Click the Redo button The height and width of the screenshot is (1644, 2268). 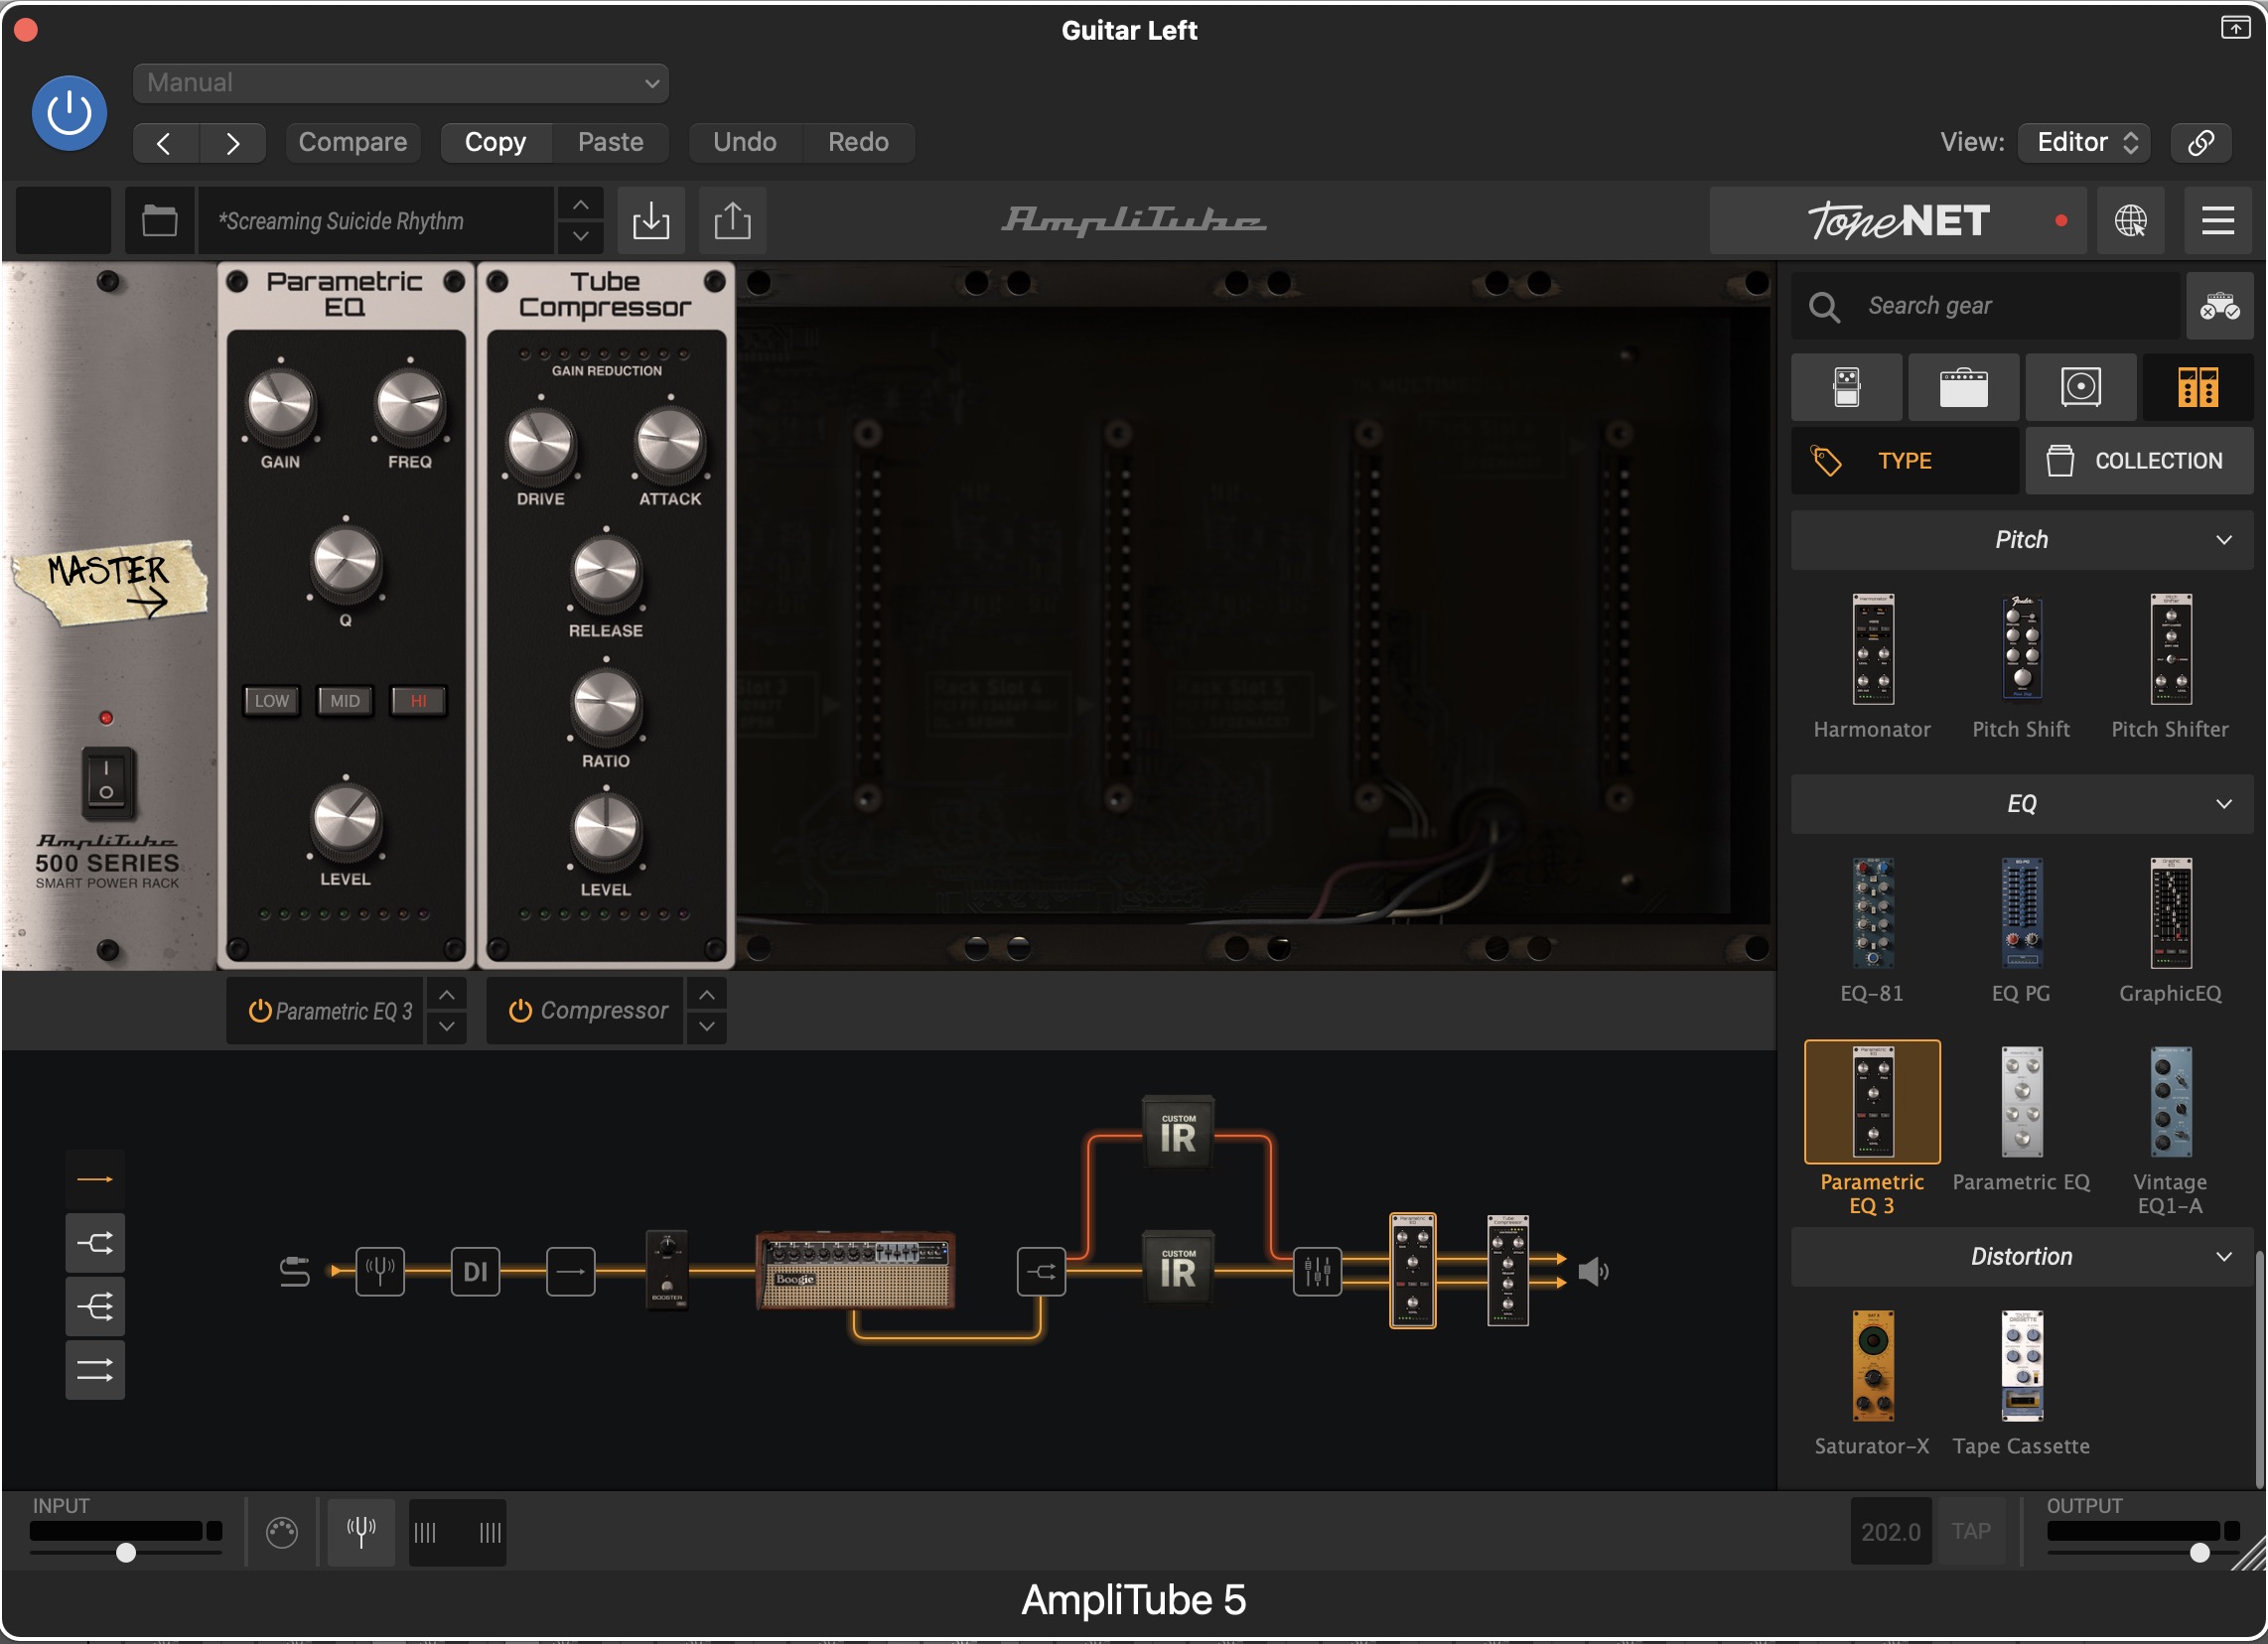pos(859,143)
